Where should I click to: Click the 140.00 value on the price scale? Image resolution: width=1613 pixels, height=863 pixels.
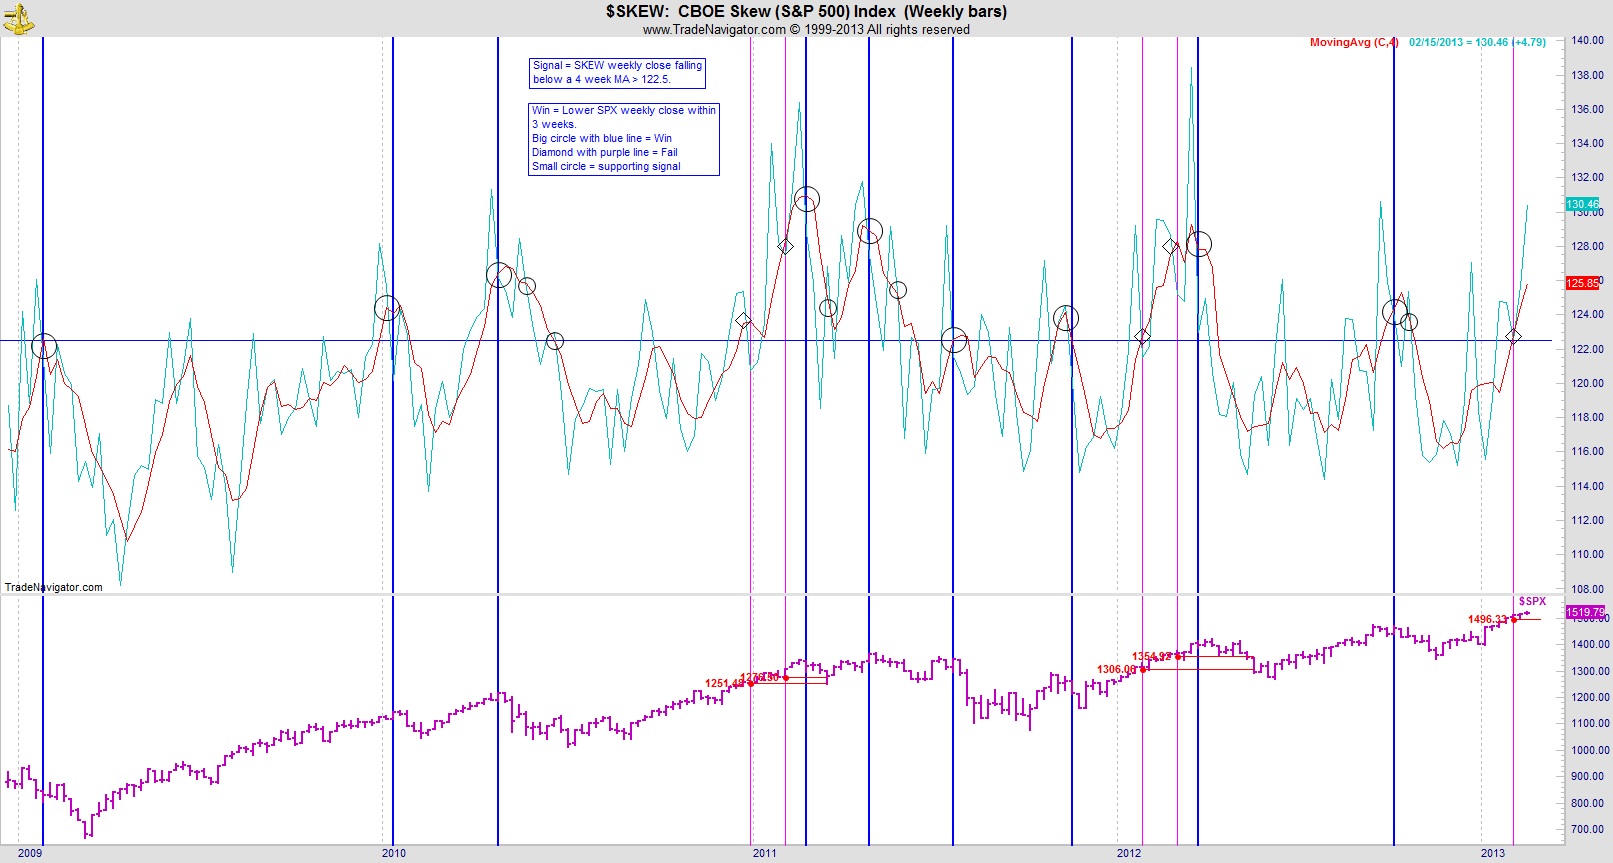coord(1588,41)
